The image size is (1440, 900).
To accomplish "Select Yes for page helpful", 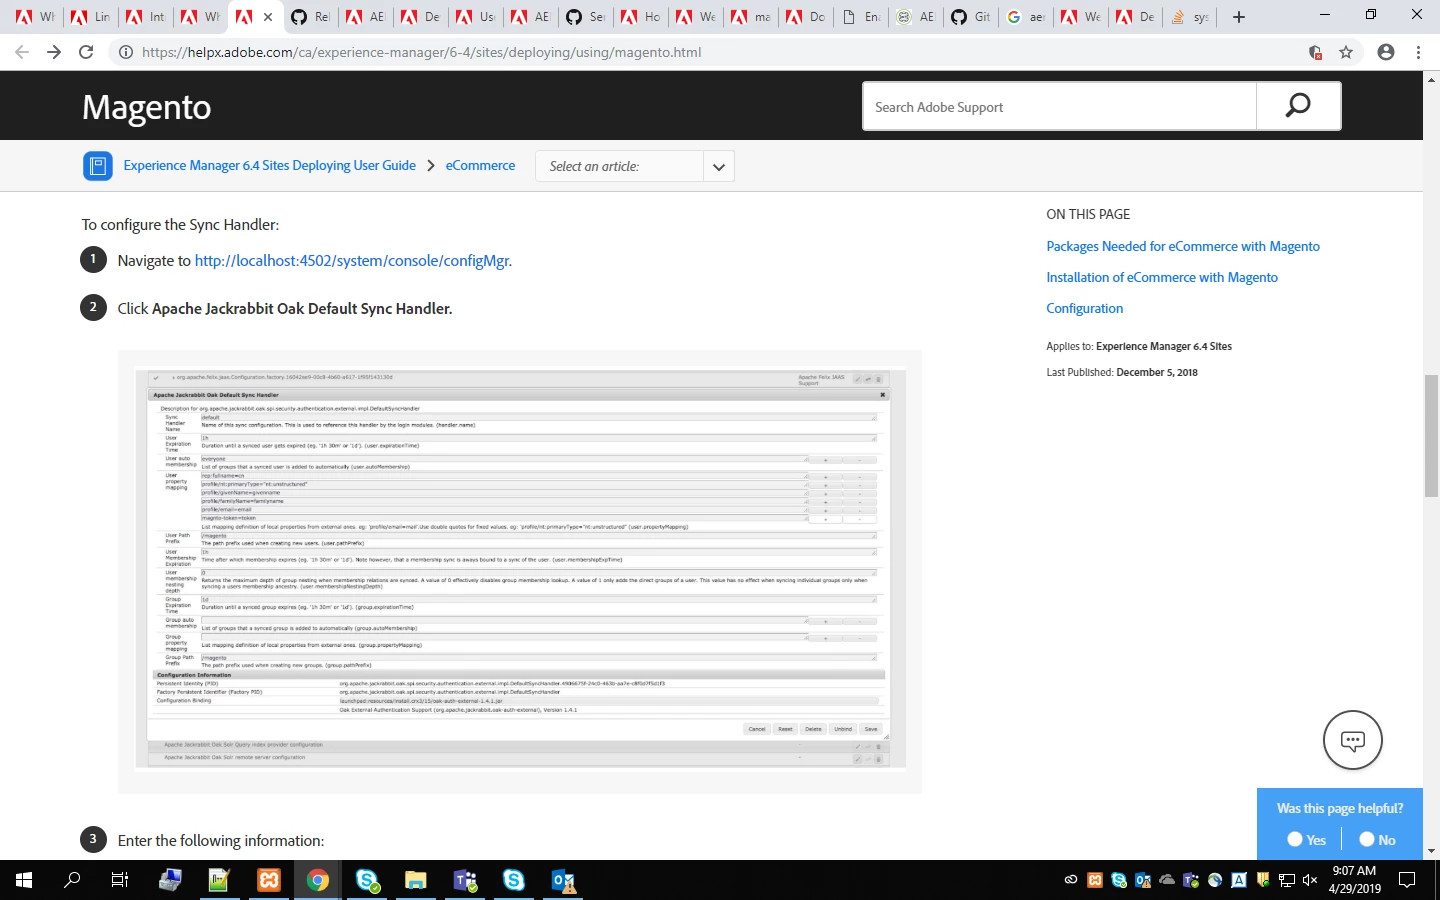I will coord(1306,840).
